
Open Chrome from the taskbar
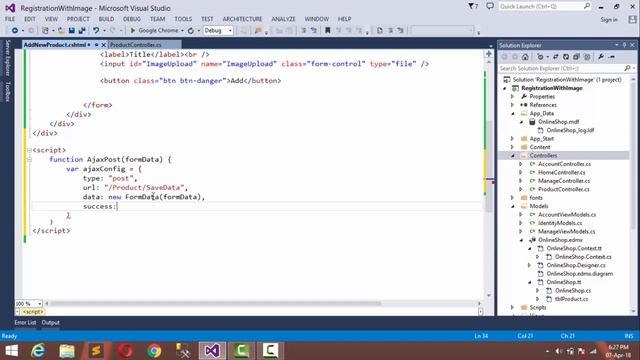(x=154, y=351)
